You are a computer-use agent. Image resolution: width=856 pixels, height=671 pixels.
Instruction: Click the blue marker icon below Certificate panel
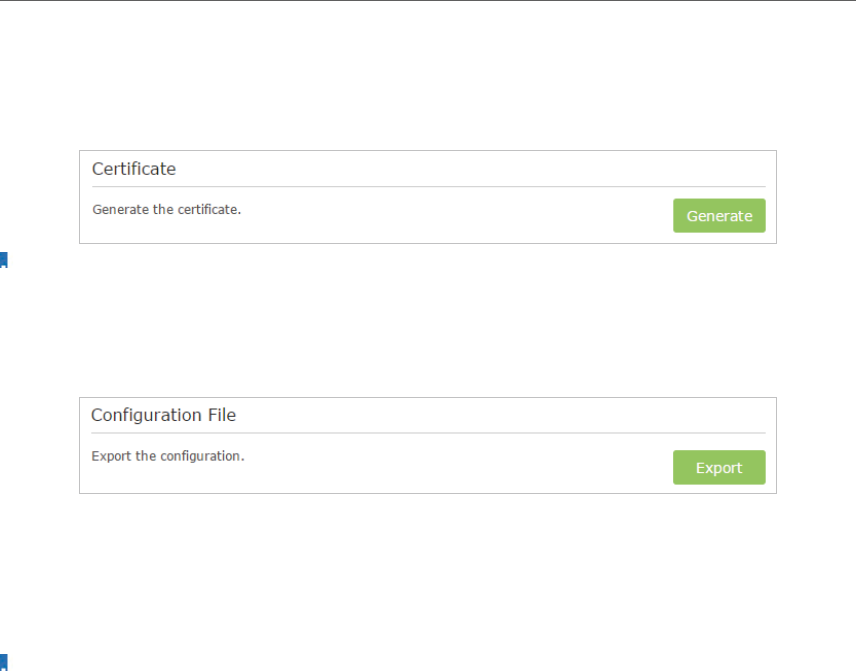(3, 262)
